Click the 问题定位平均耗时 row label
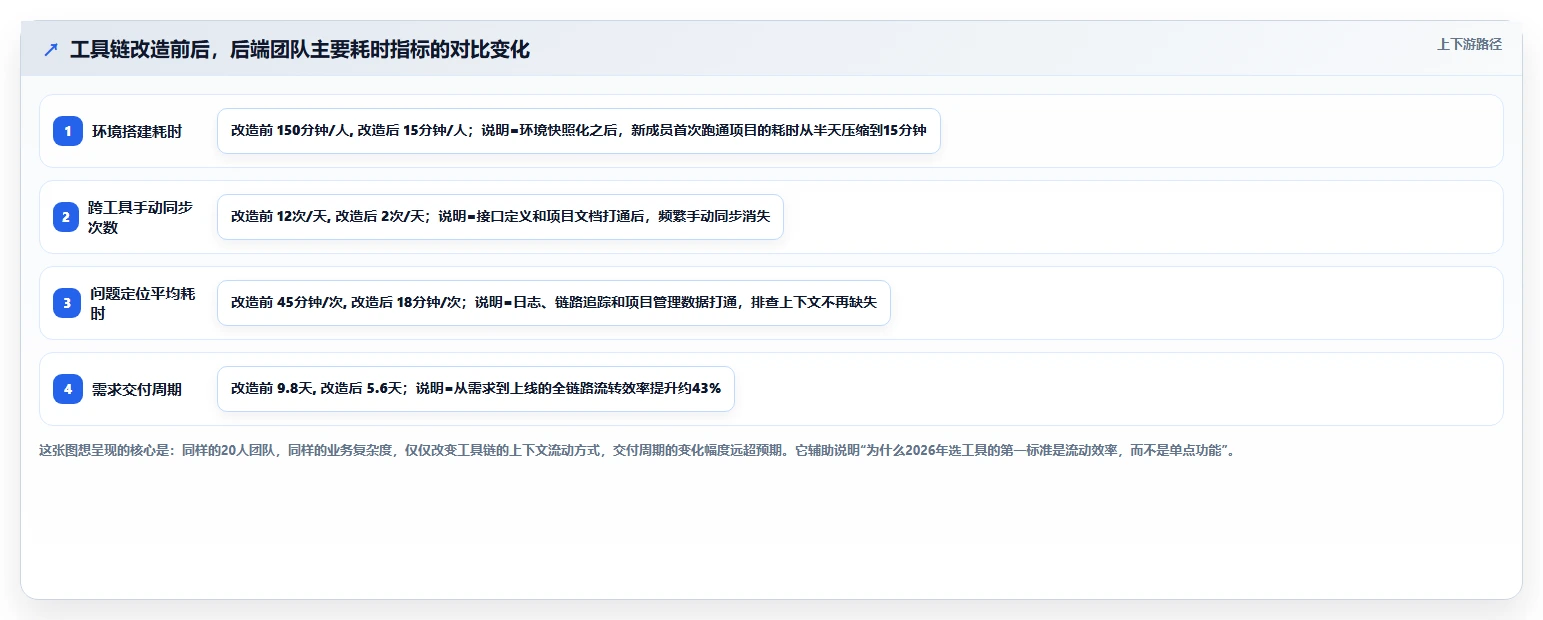This screenshot has width=1543, height=620. coord(143,303)
